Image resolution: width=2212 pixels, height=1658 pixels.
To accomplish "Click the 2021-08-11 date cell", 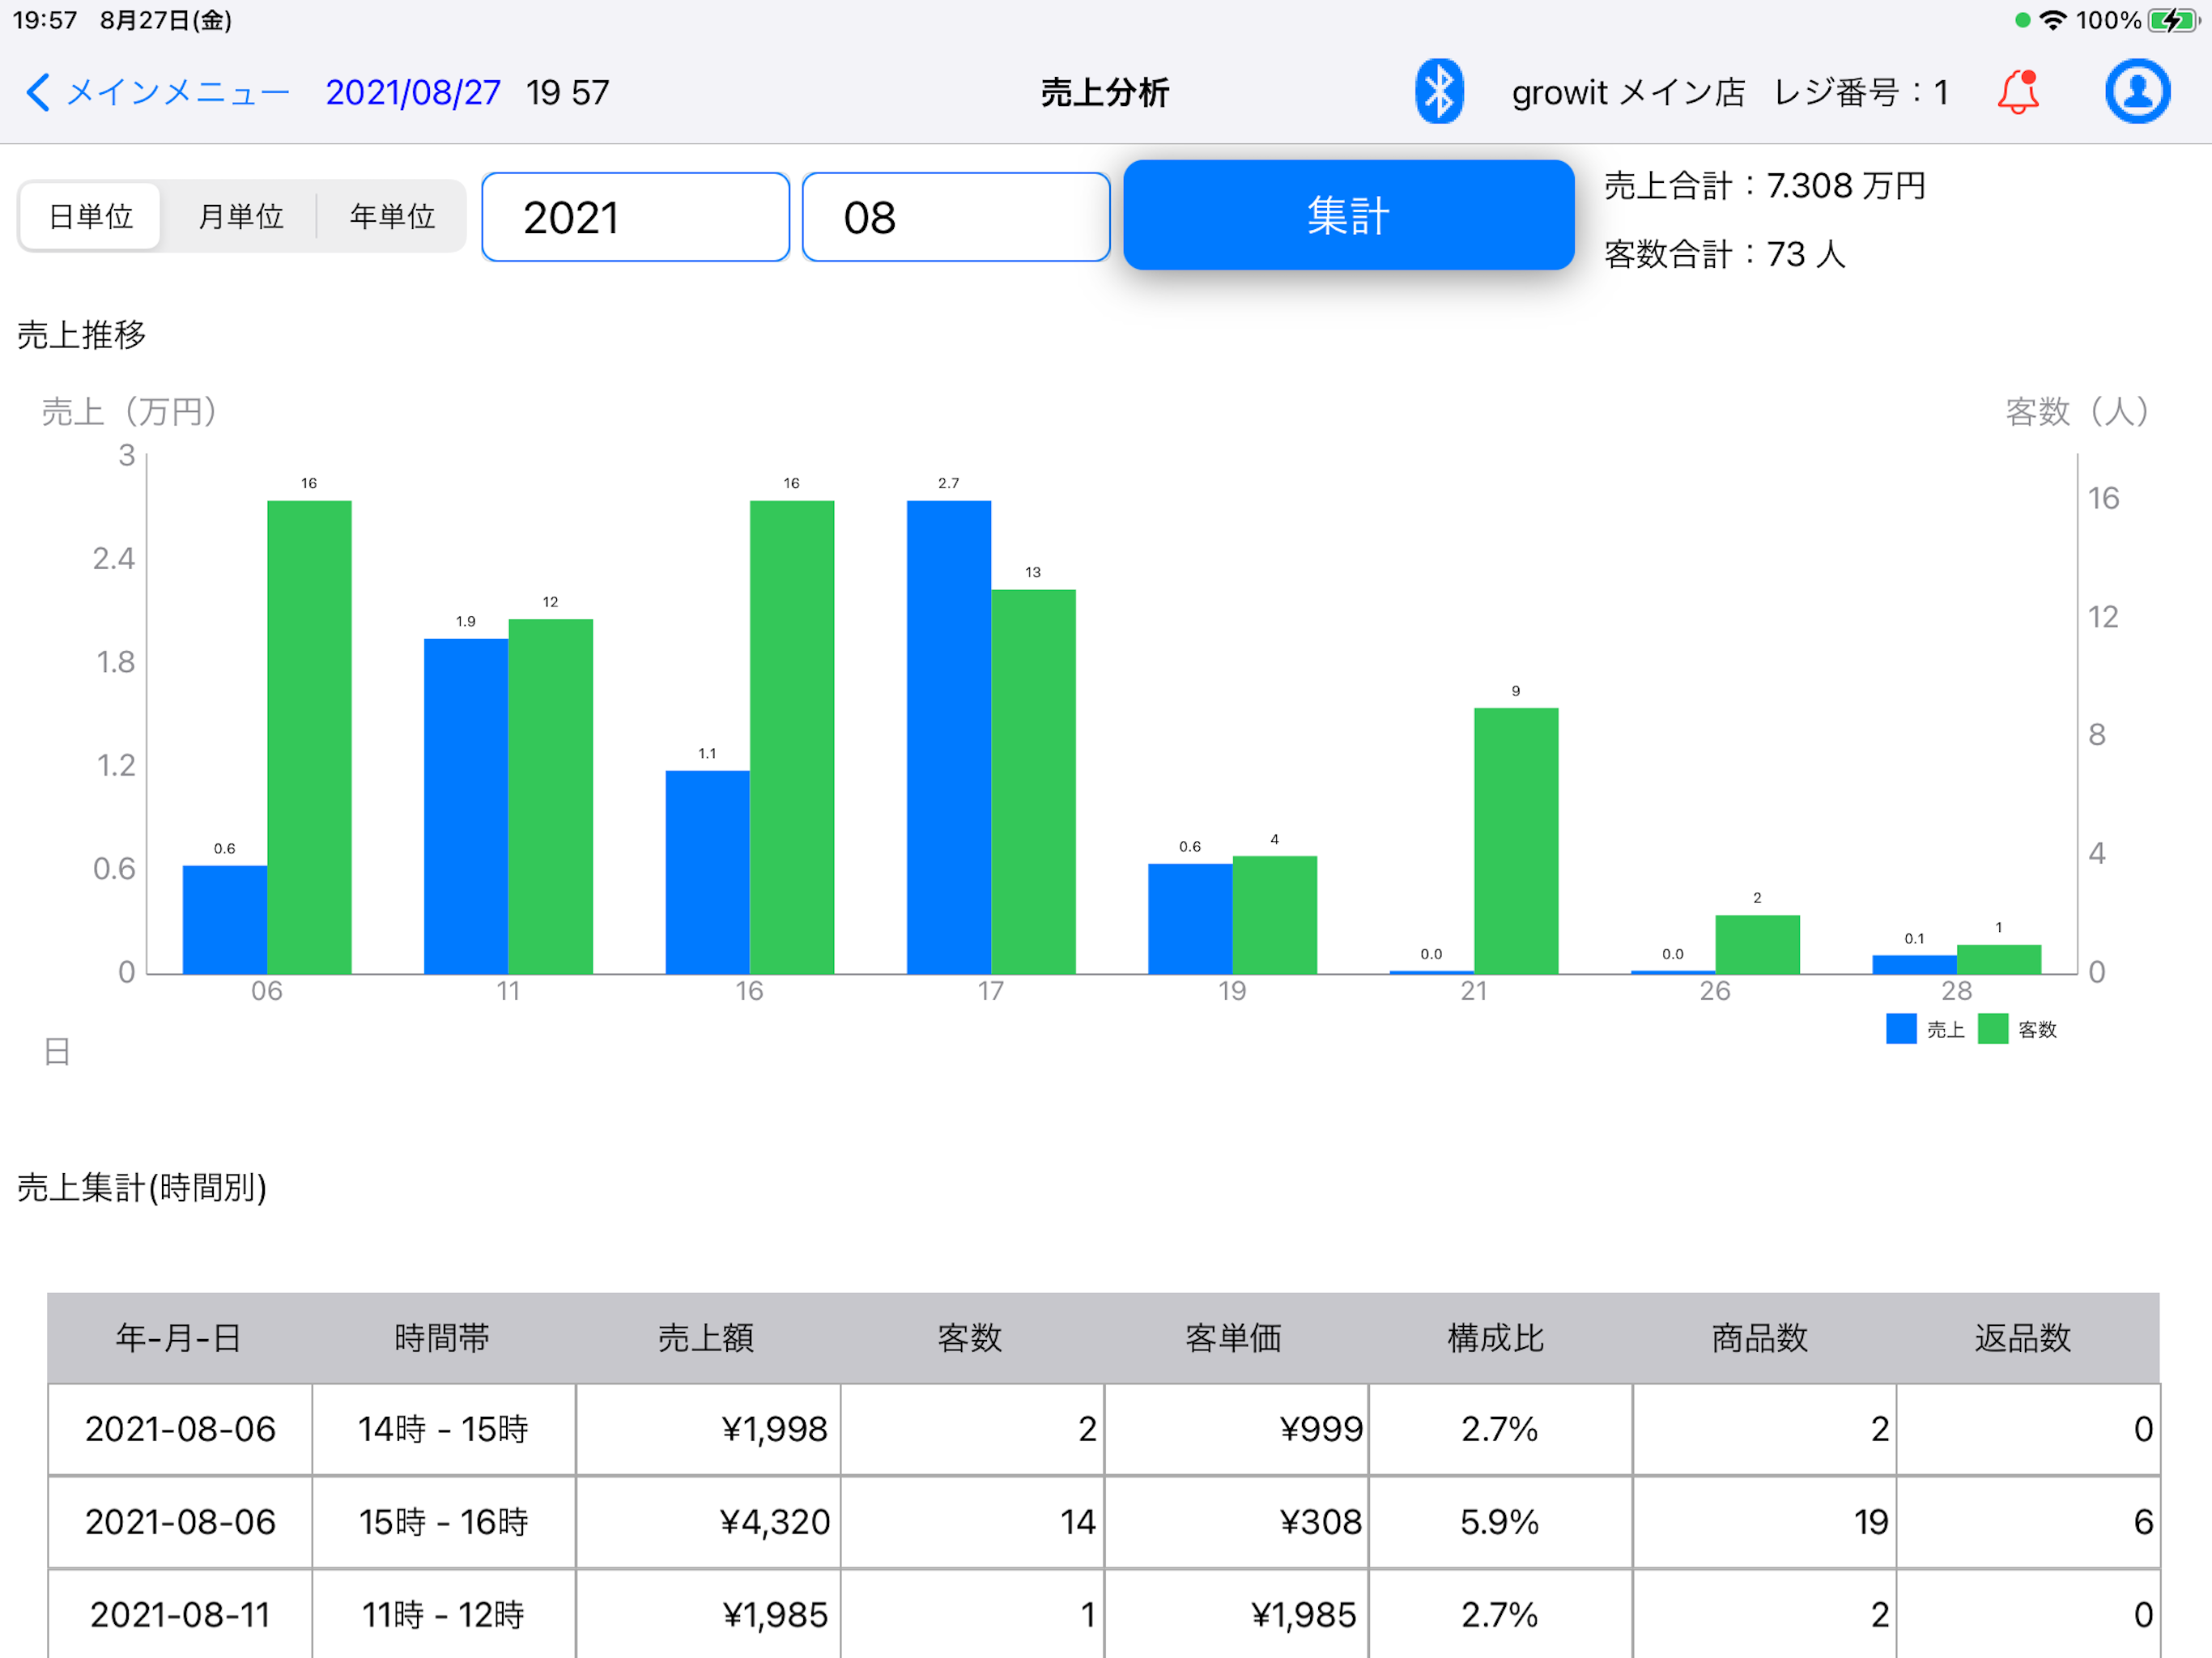I will [179, 1614].
